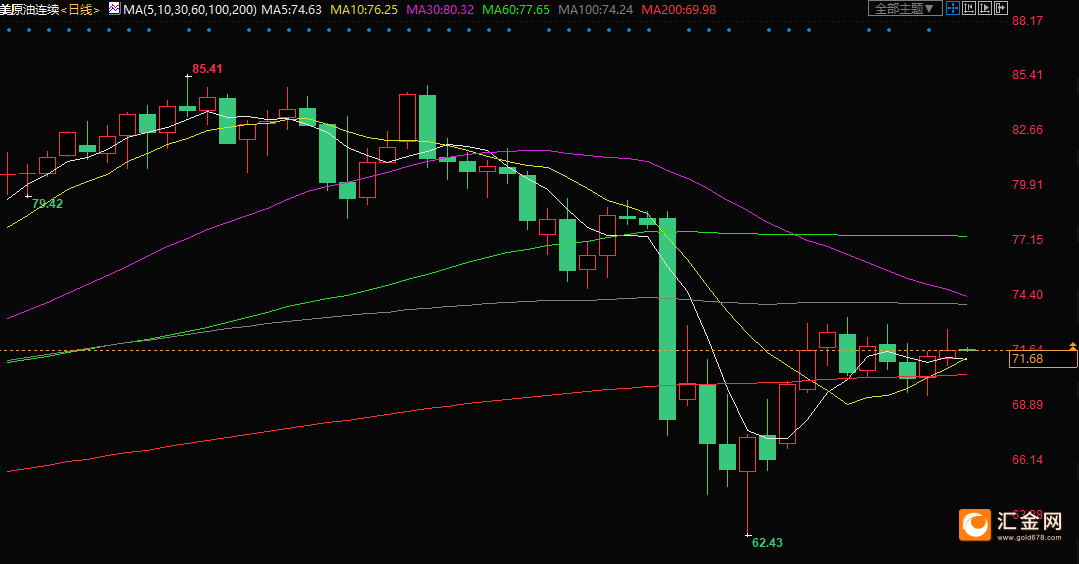The image size is (1079, 564).
Task: Click the 62.43 low price marker
Action: point(767,543)
